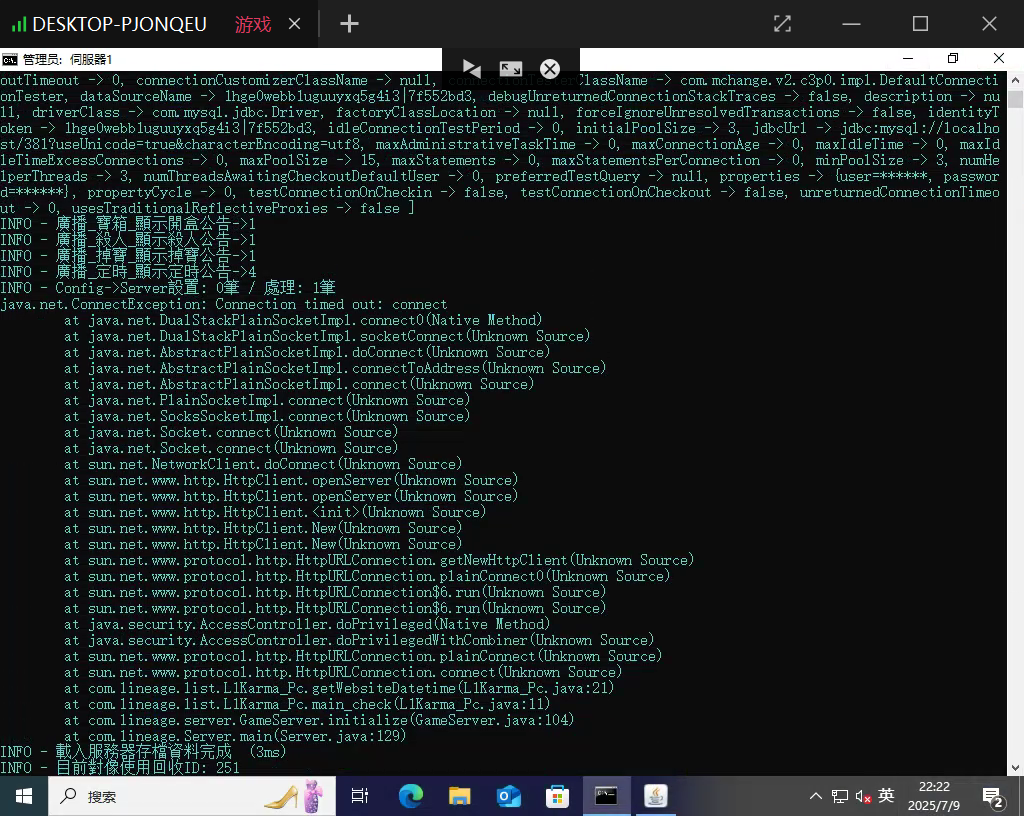Click the L1Karma_Pc.getWebsiteDatetime stack trace line
Image resolution: width=1024 pixels, height=816 pixels.
pyautogui.click(x=339, y=688)
